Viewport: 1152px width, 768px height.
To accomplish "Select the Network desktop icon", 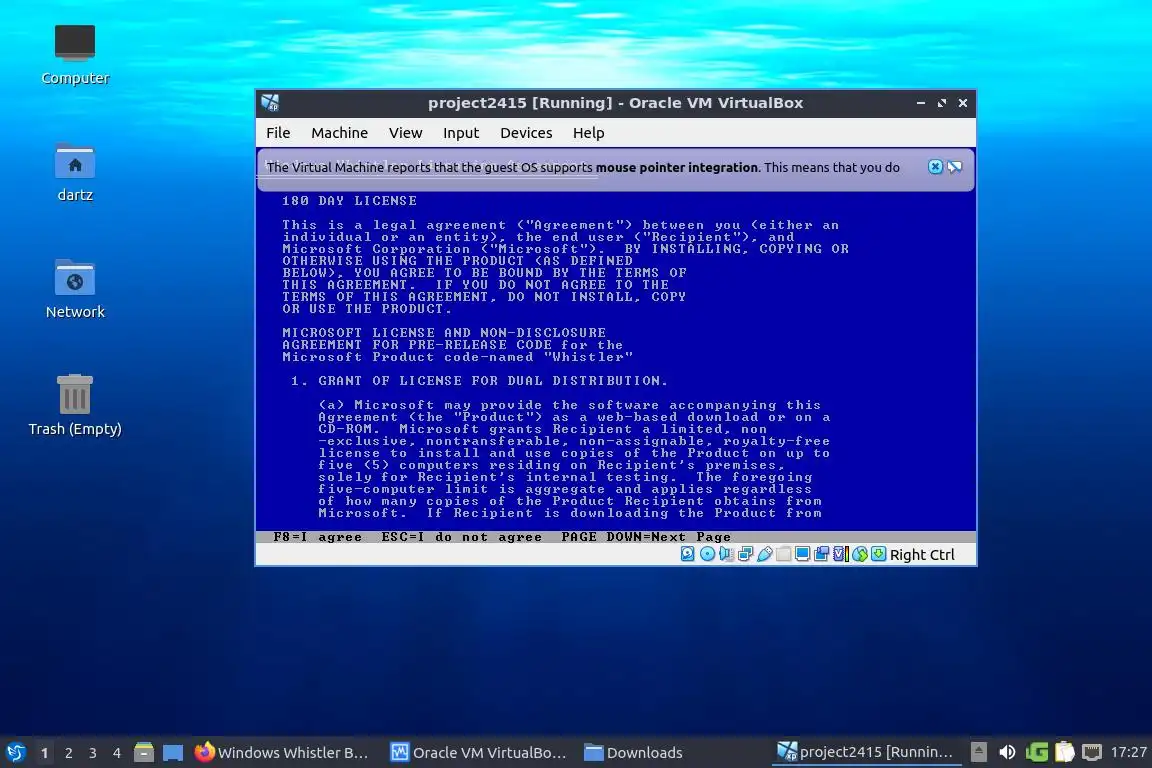I will point(75,289).
